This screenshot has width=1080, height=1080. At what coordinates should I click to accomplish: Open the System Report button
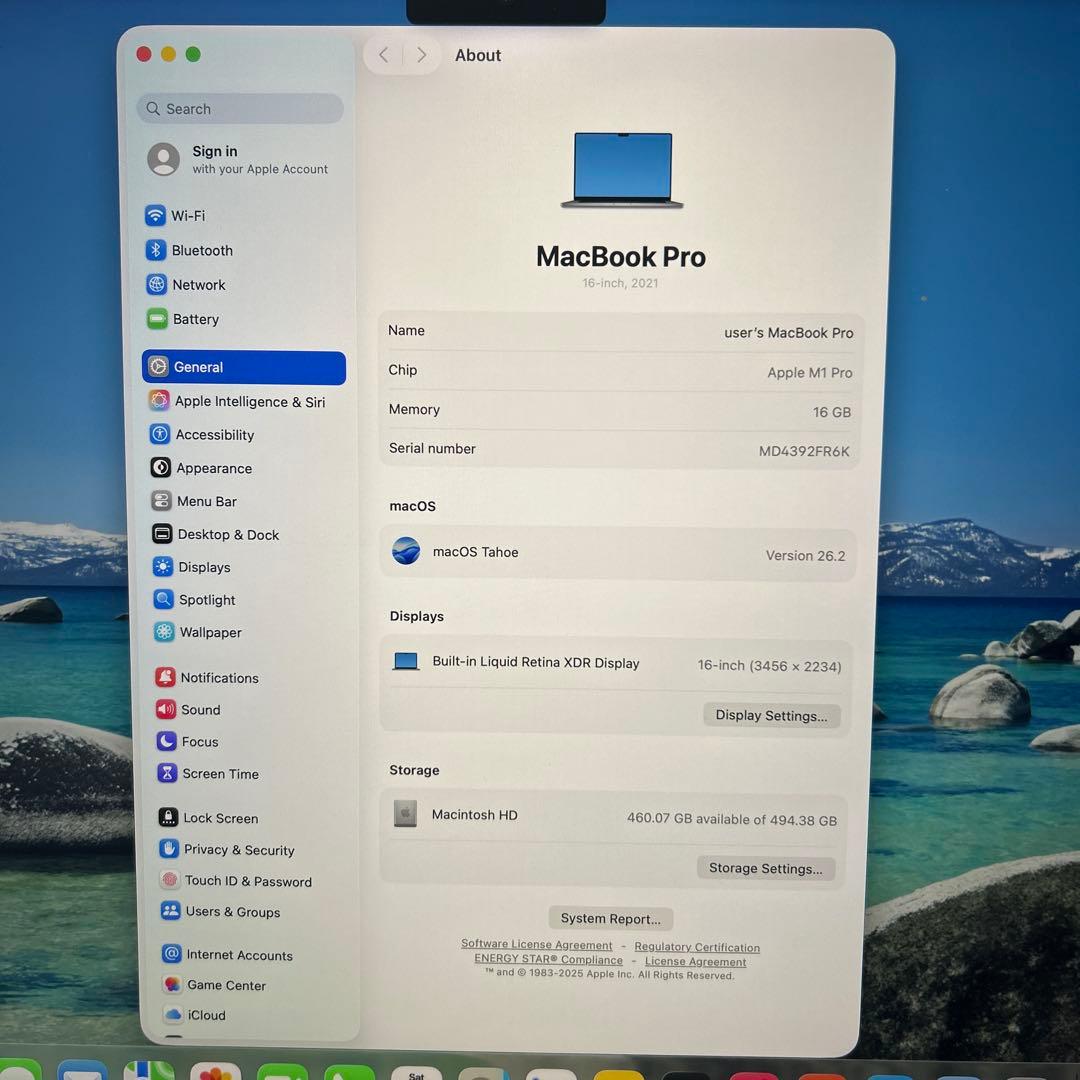[x=611, y=918]
